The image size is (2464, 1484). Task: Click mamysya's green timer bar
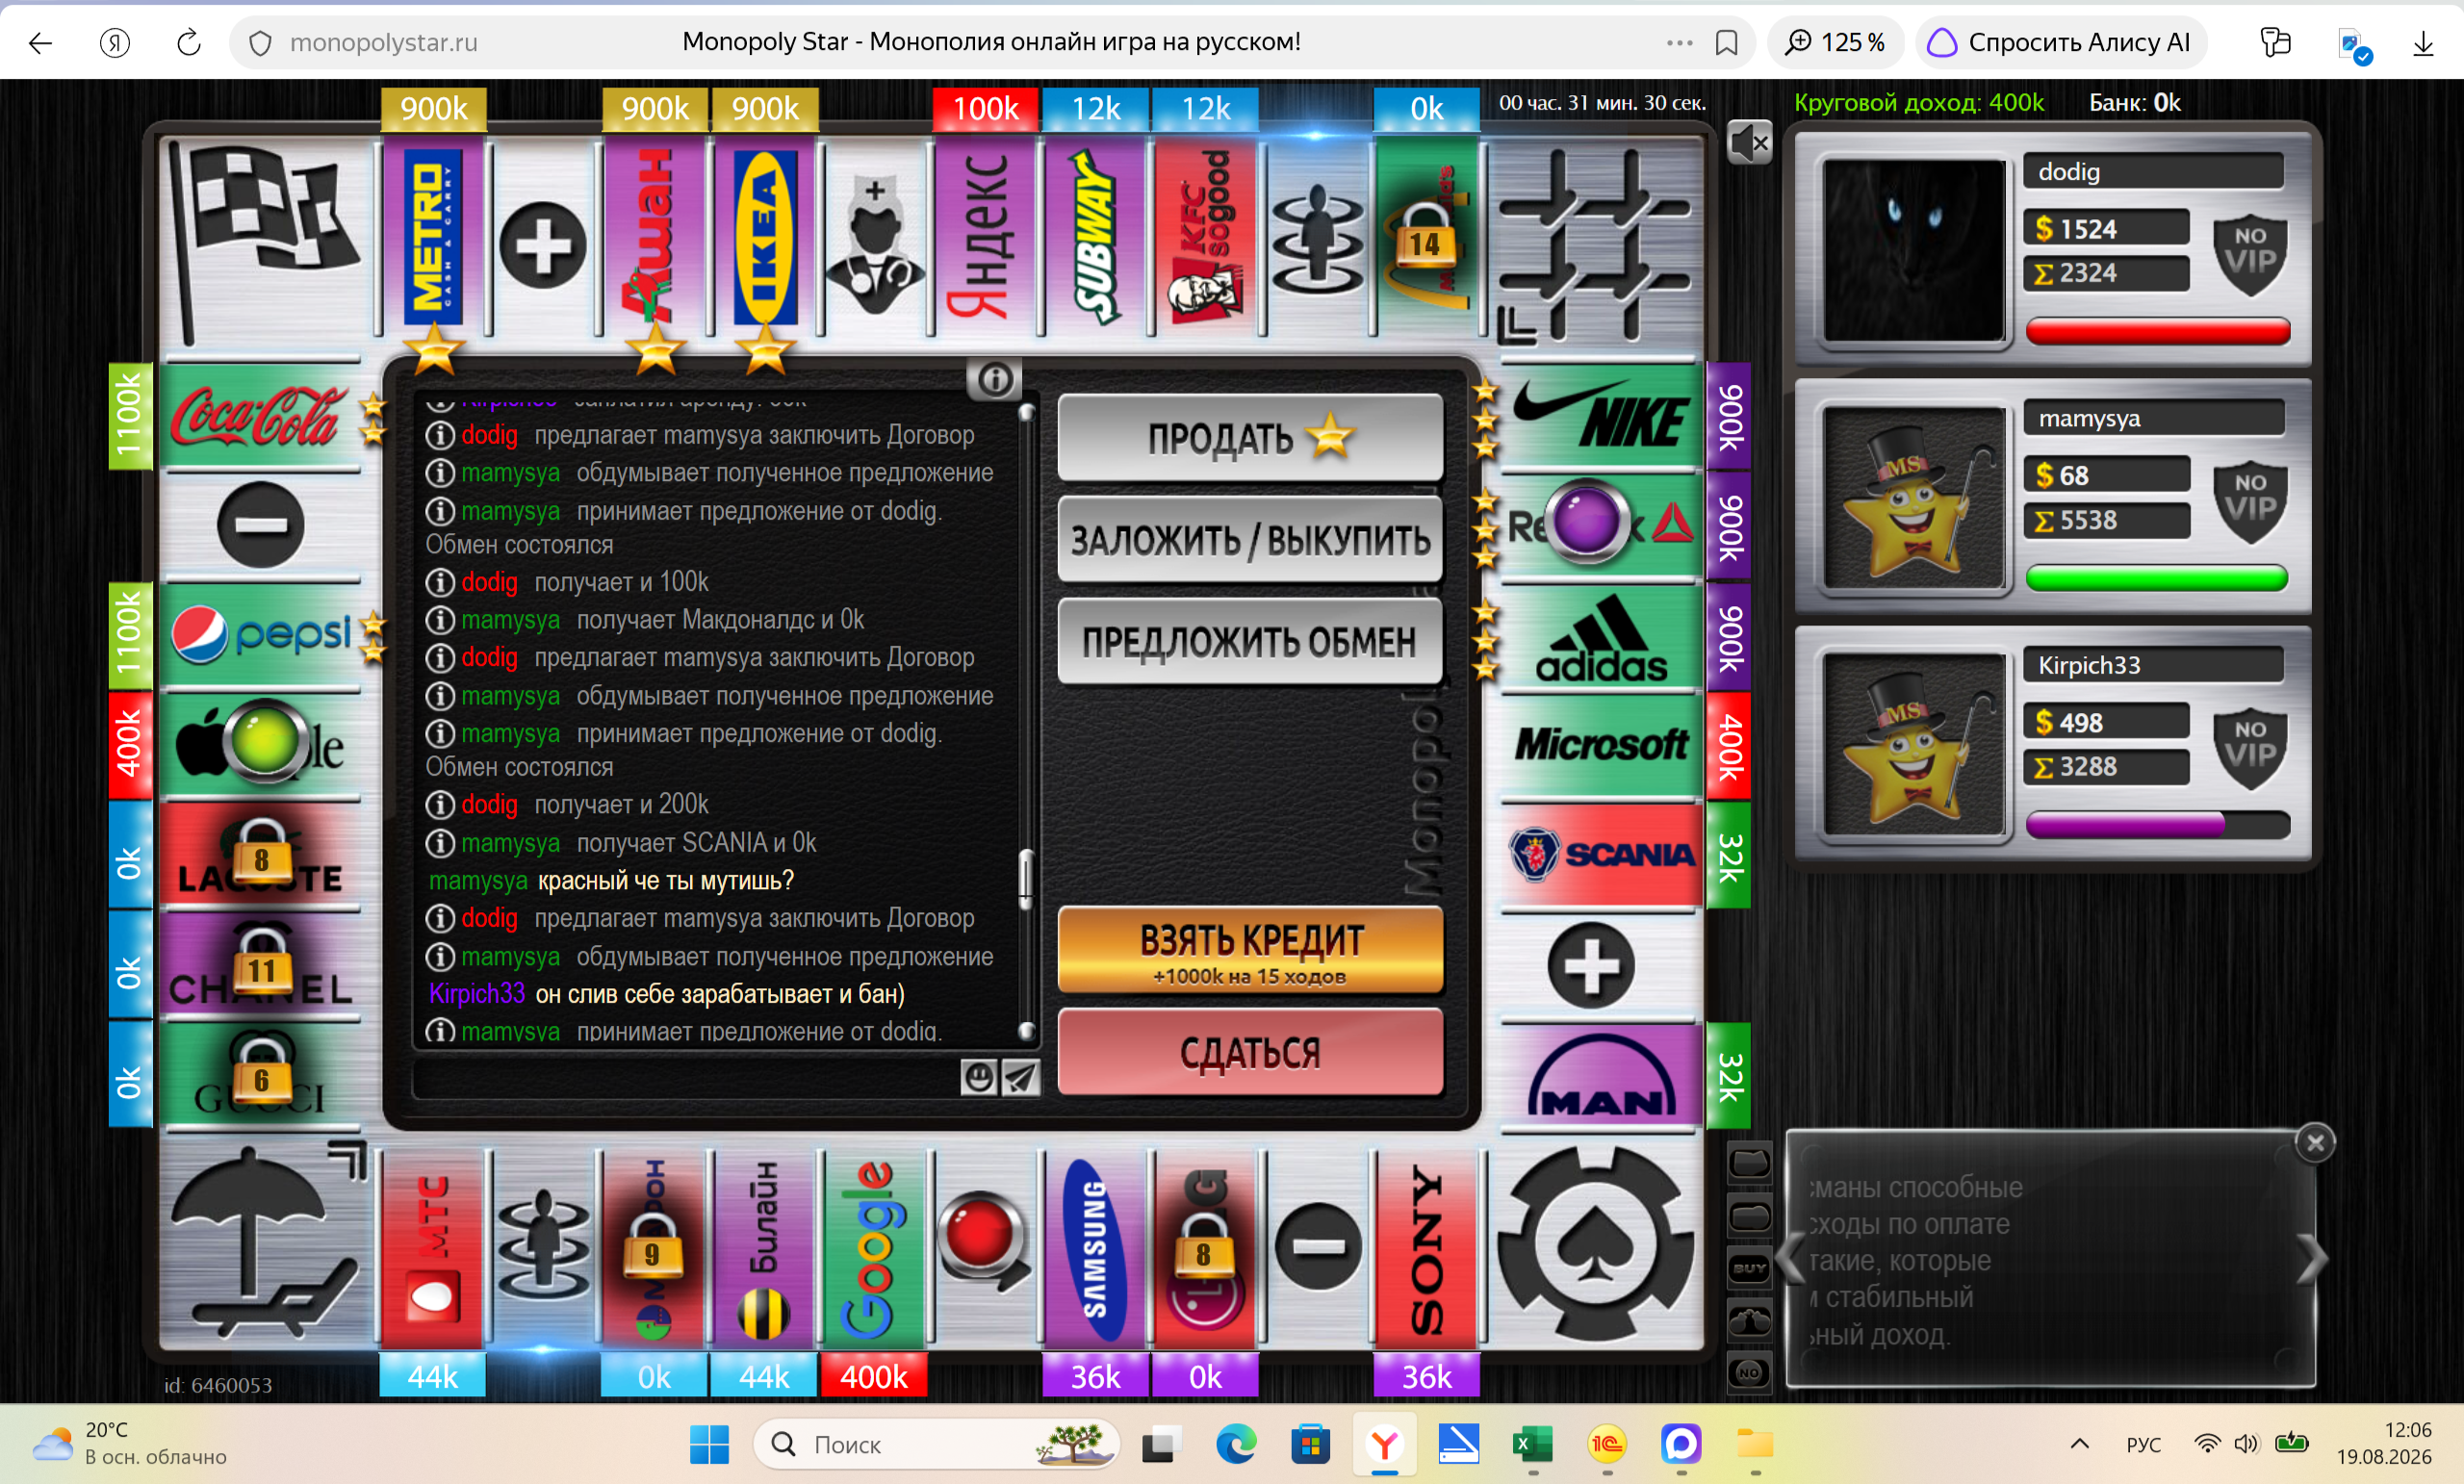[x=2158, y=578]
